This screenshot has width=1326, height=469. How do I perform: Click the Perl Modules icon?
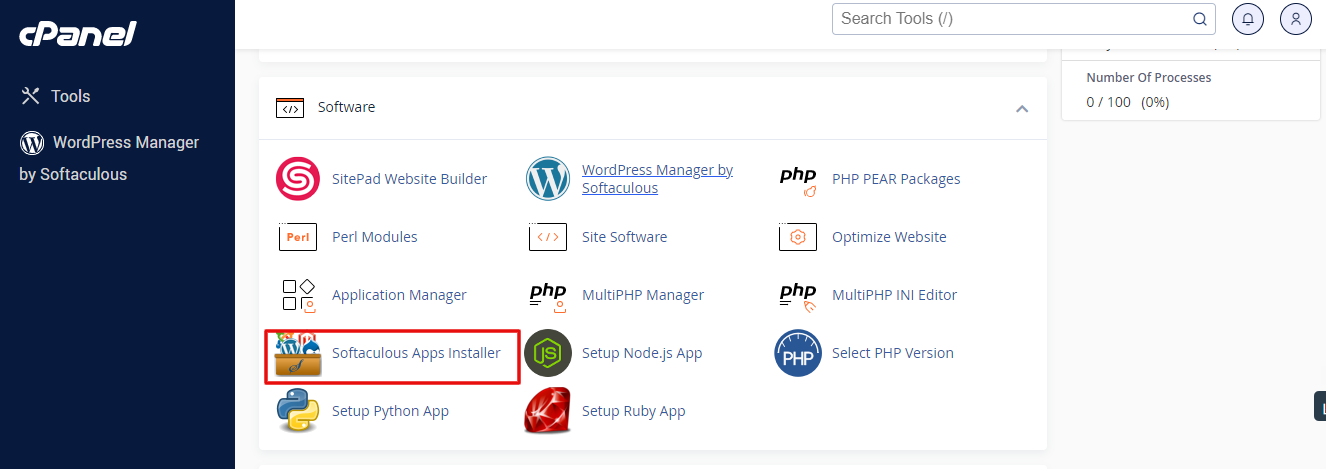tap(297, 237)
